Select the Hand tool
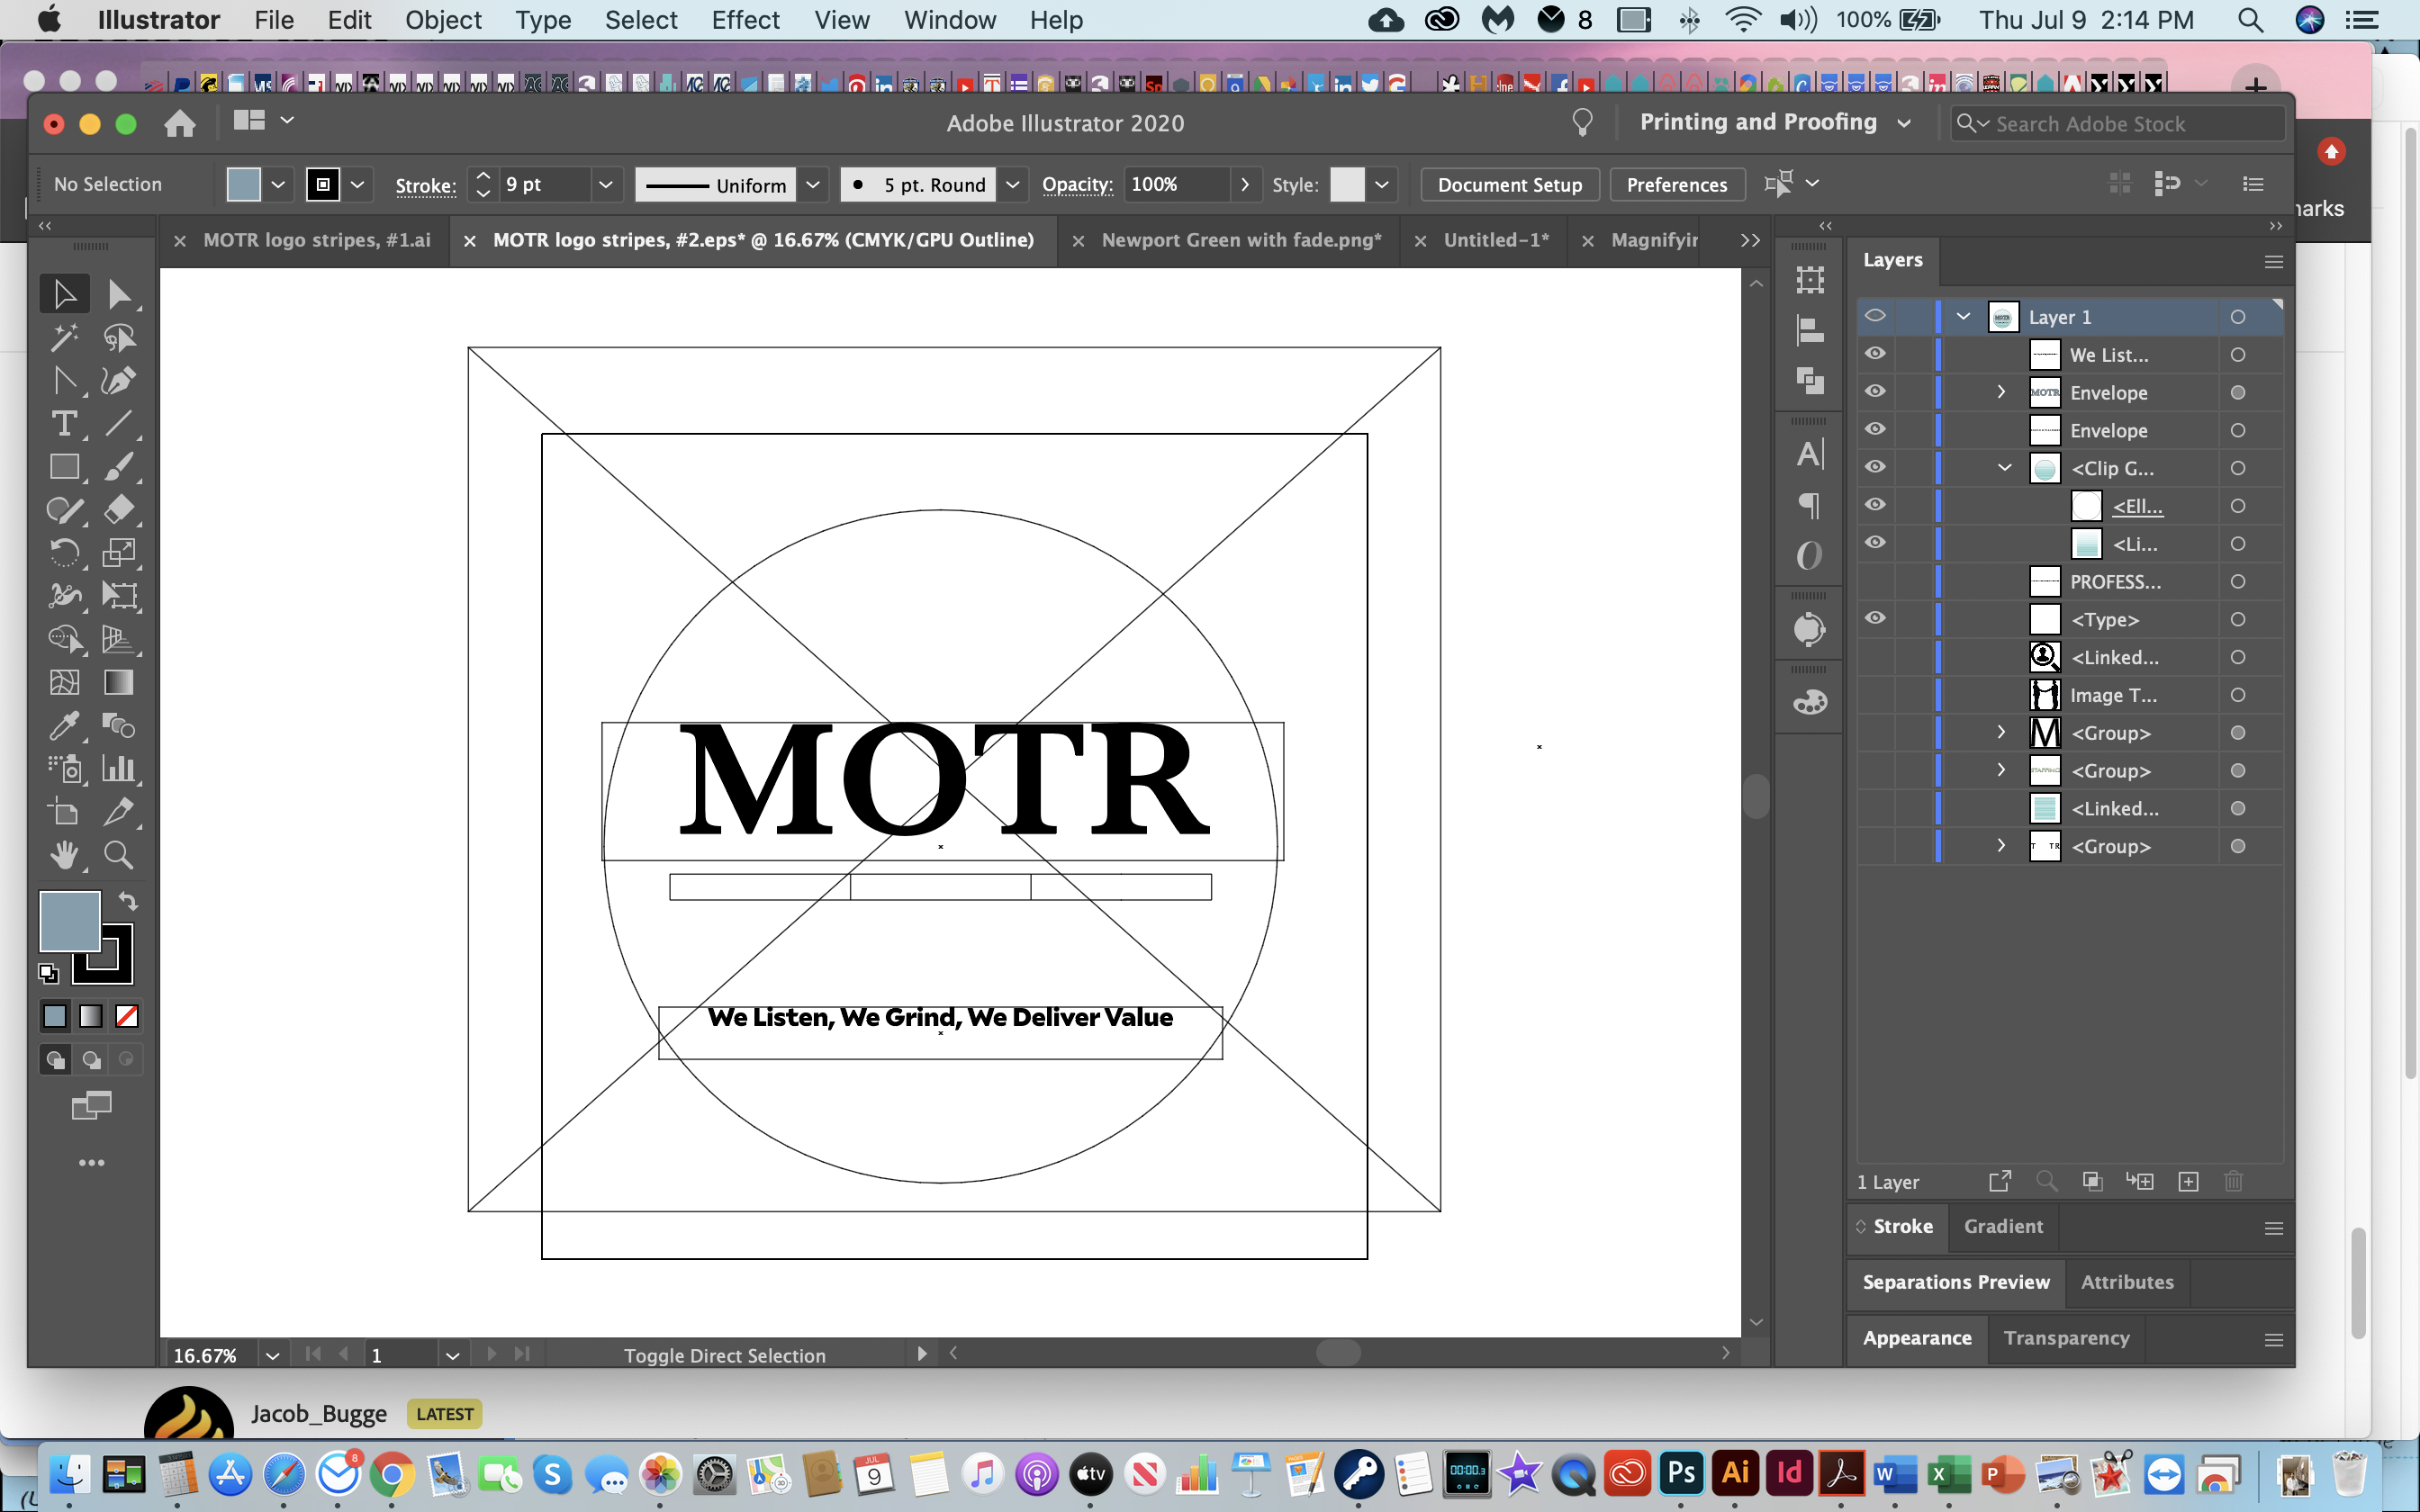The height and width of the screenshot is (1512, 2420). click(x=64, y=855)
